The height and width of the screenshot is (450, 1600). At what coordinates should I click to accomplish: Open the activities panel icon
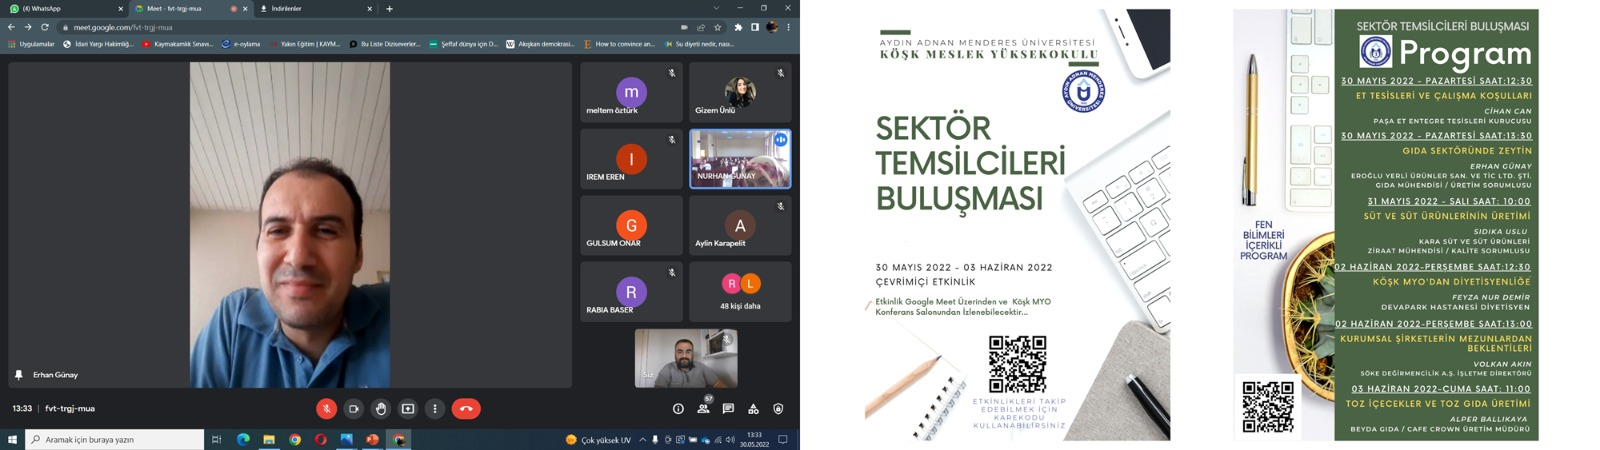tap(753, 409)
